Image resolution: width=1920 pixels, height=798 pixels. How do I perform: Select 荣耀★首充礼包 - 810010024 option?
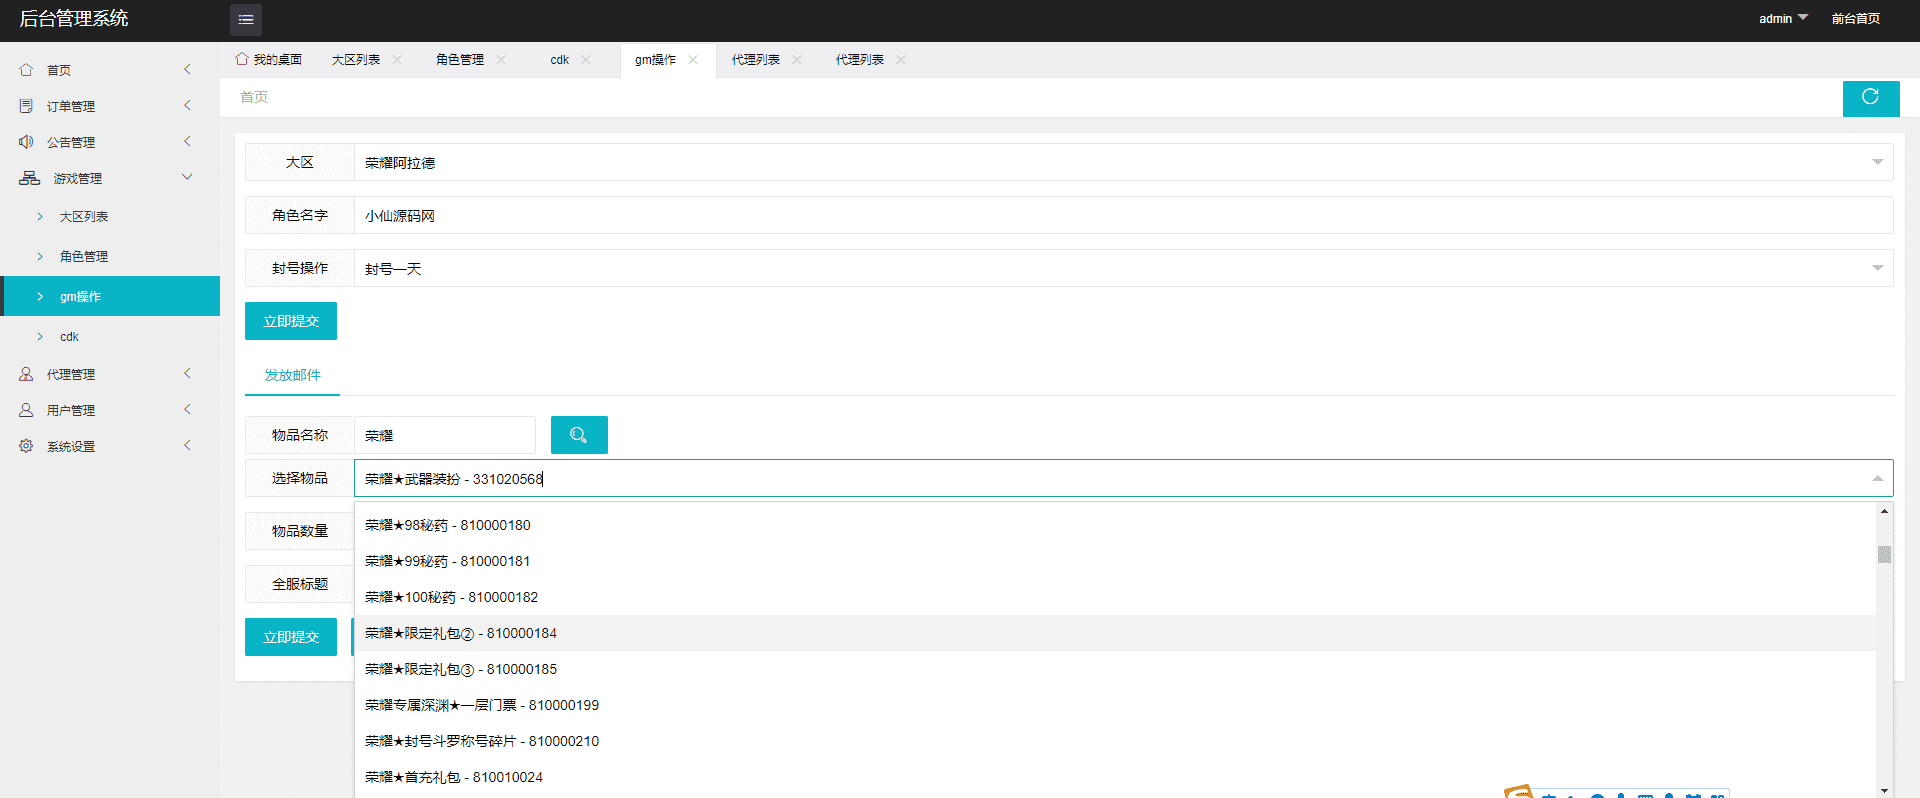pos(1115,777)
